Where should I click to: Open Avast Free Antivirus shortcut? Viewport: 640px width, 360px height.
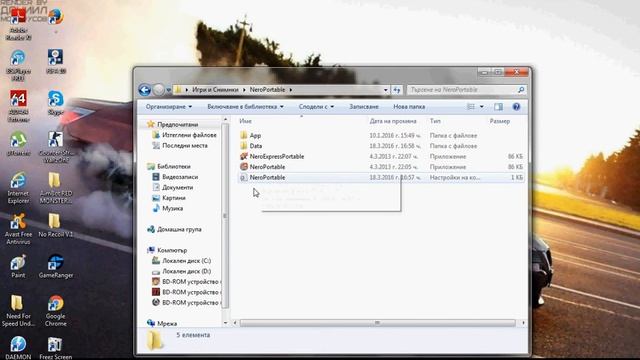click(x=18, y=228)
